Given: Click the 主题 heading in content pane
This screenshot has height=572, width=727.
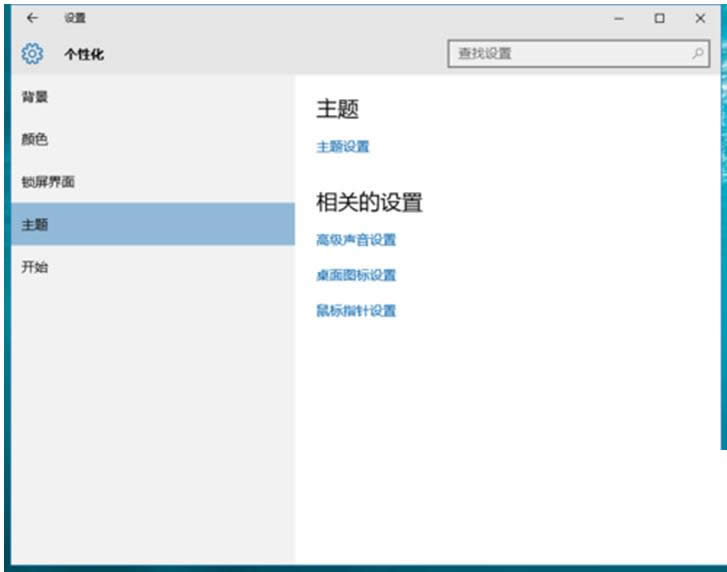Looking at the screenshot, I should tap(337, 110).
